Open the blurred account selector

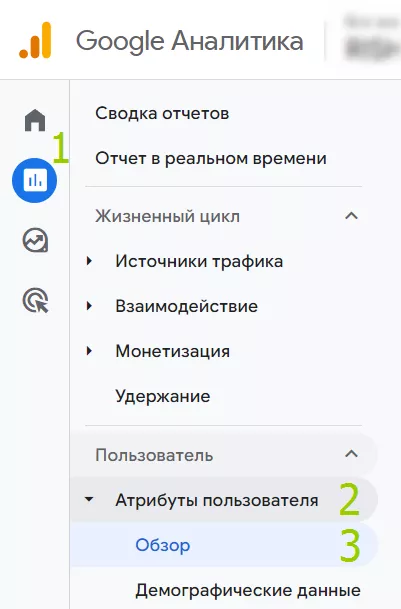click(371, 39)
